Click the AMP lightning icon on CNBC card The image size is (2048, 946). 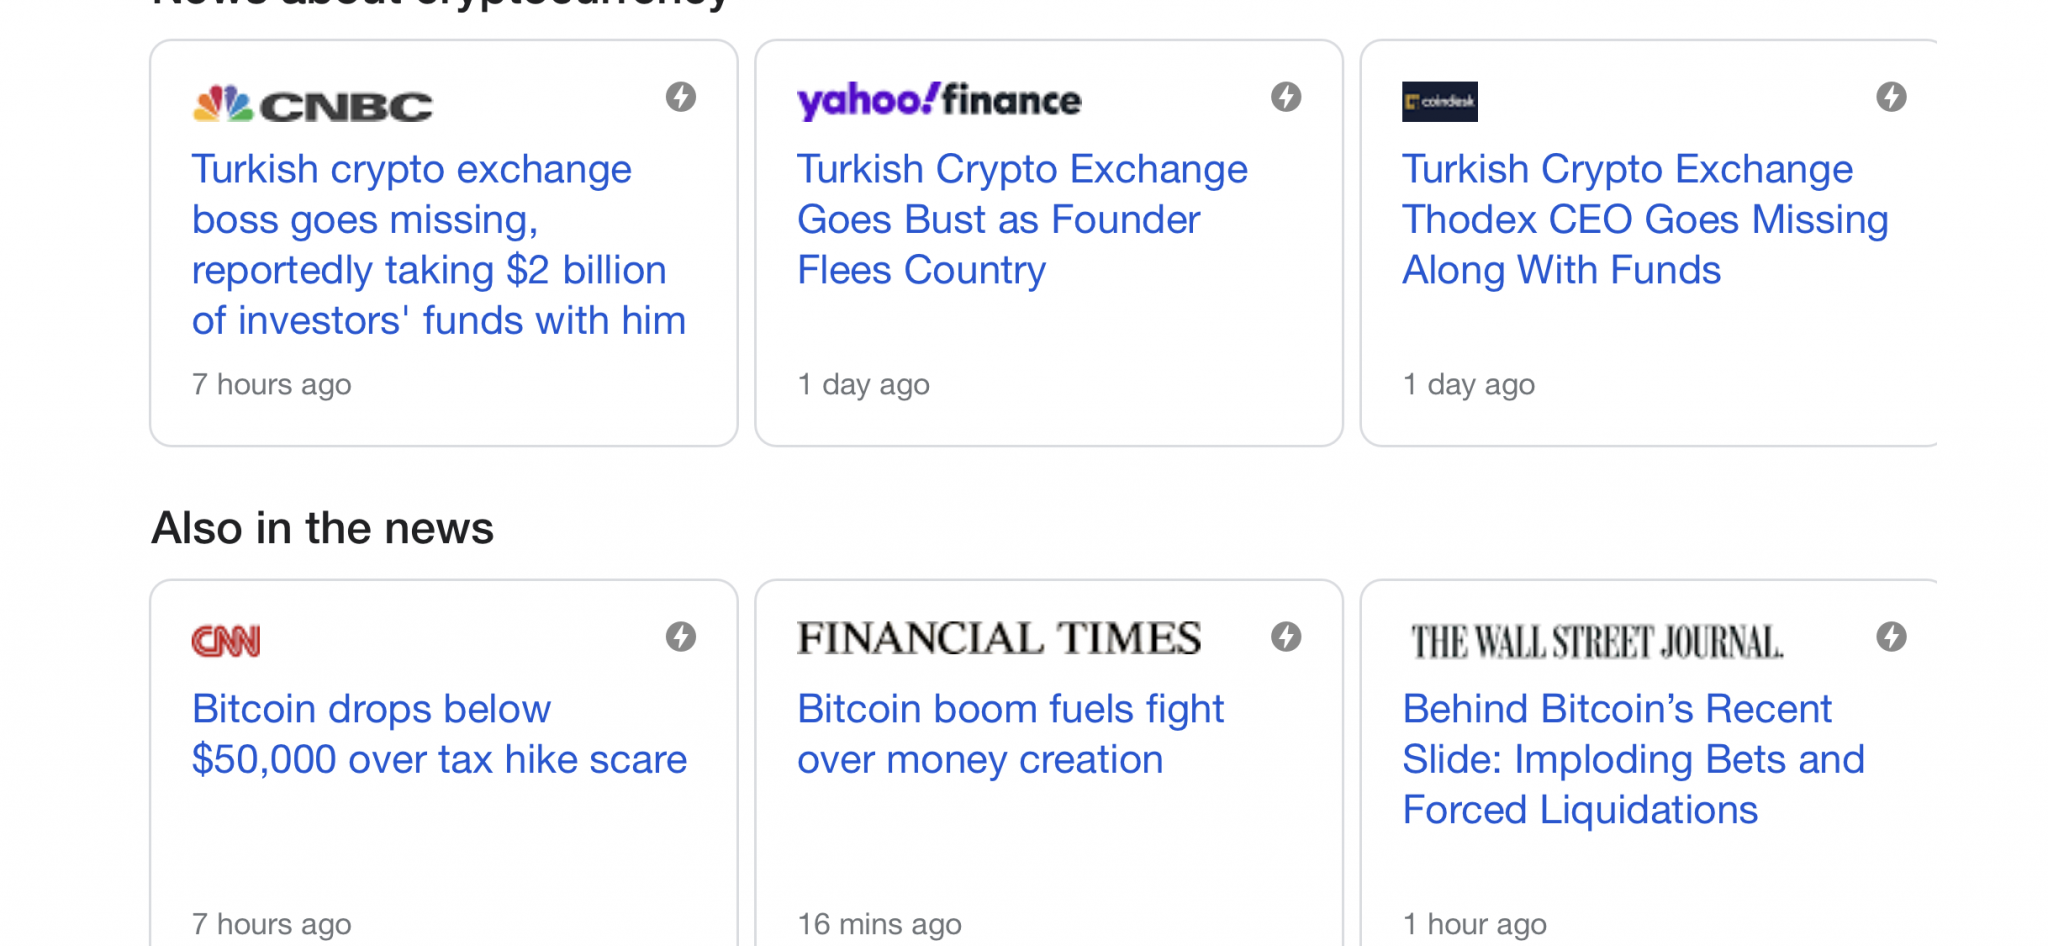[681, 97]
